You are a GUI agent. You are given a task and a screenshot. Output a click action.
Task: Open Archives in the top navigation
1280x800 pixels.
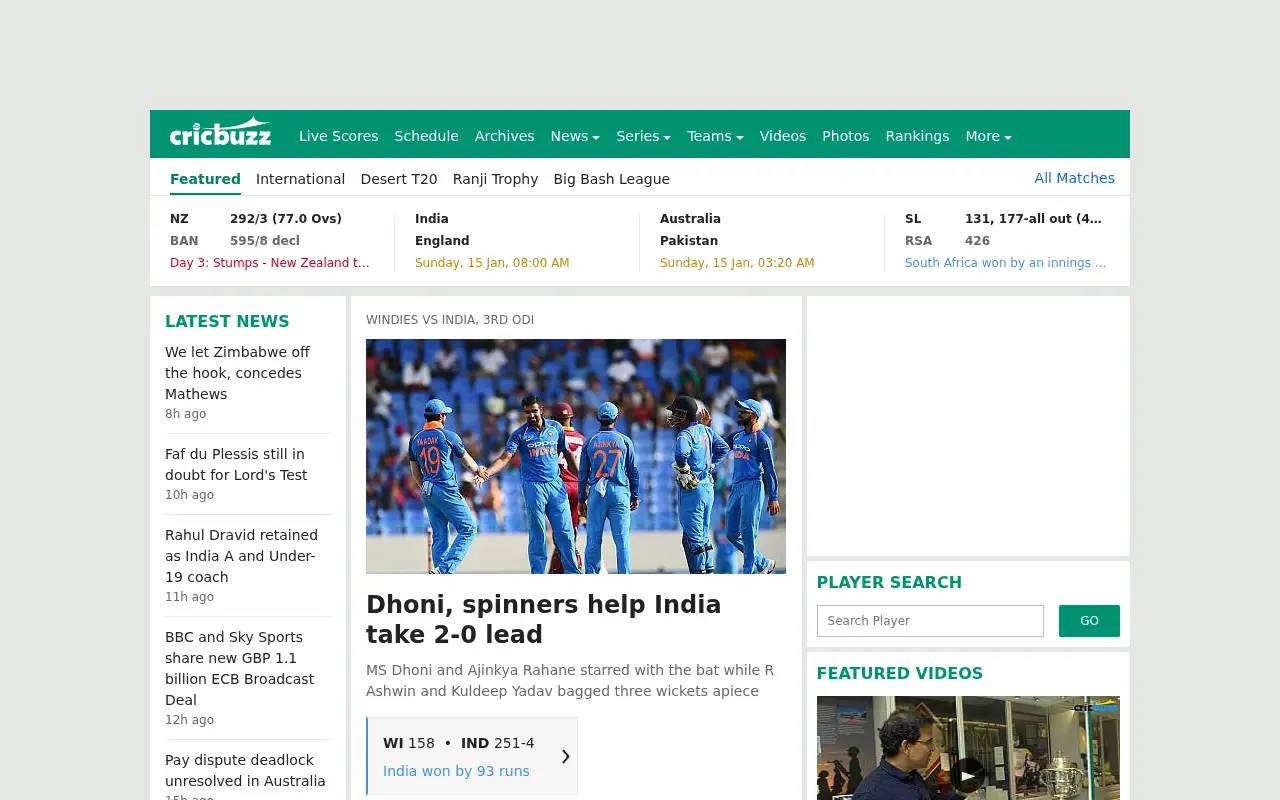[x=504, y=136]
